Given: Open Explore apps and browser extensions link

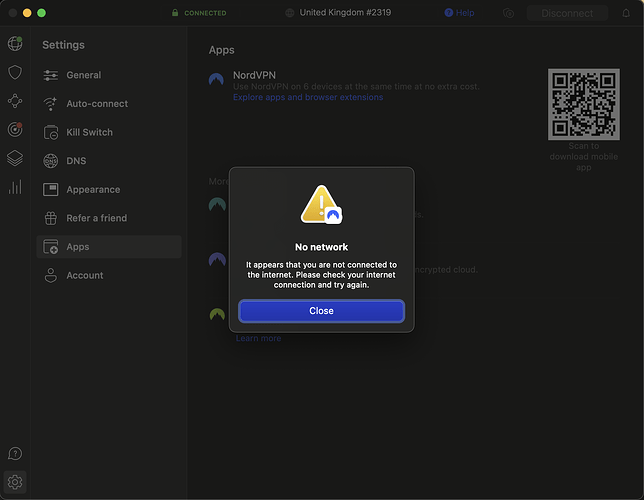Looking at the screenshot, I should click(x=308, y=97).
